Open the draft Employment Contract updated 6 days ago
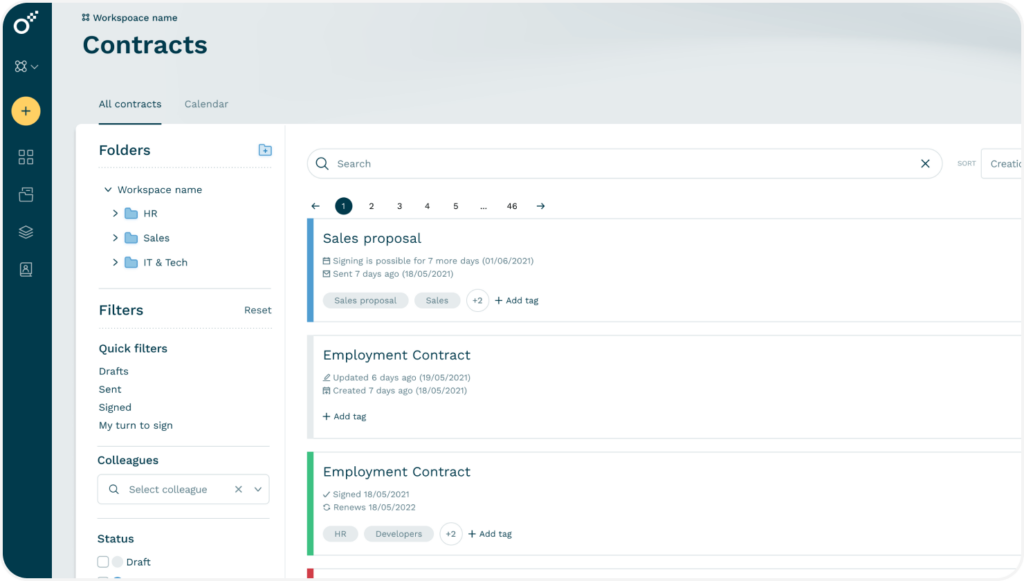 396,355
